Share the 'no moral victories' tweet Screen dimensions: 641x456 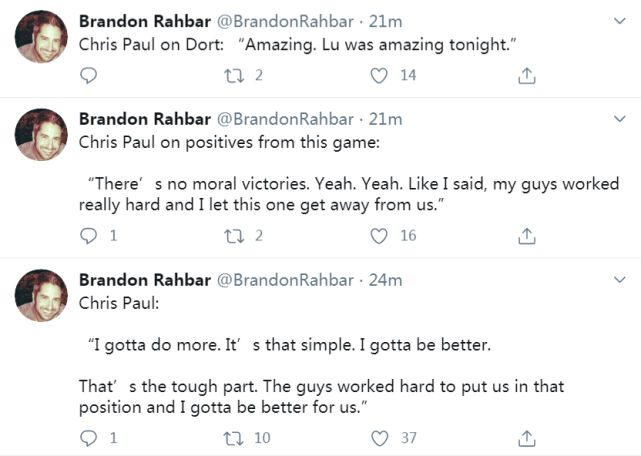527,236
